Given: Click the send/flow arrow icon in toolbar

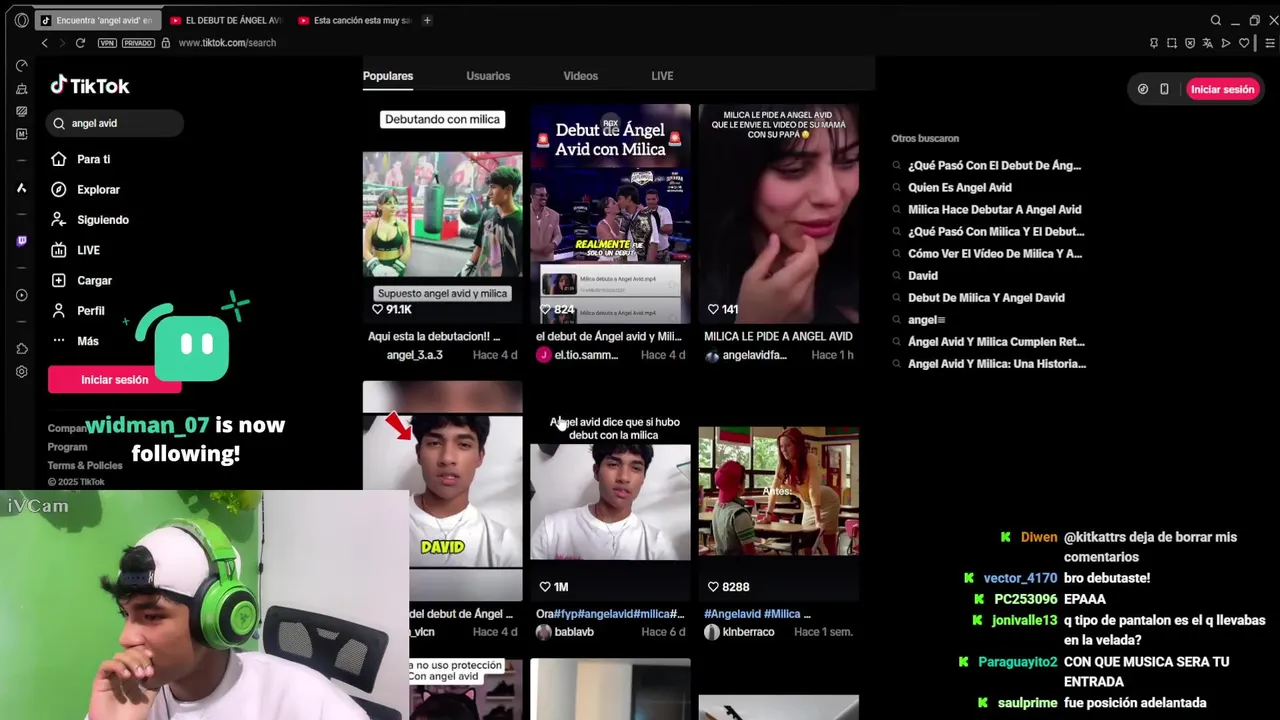Looking at the screenshot, I should coord(1226,43).
